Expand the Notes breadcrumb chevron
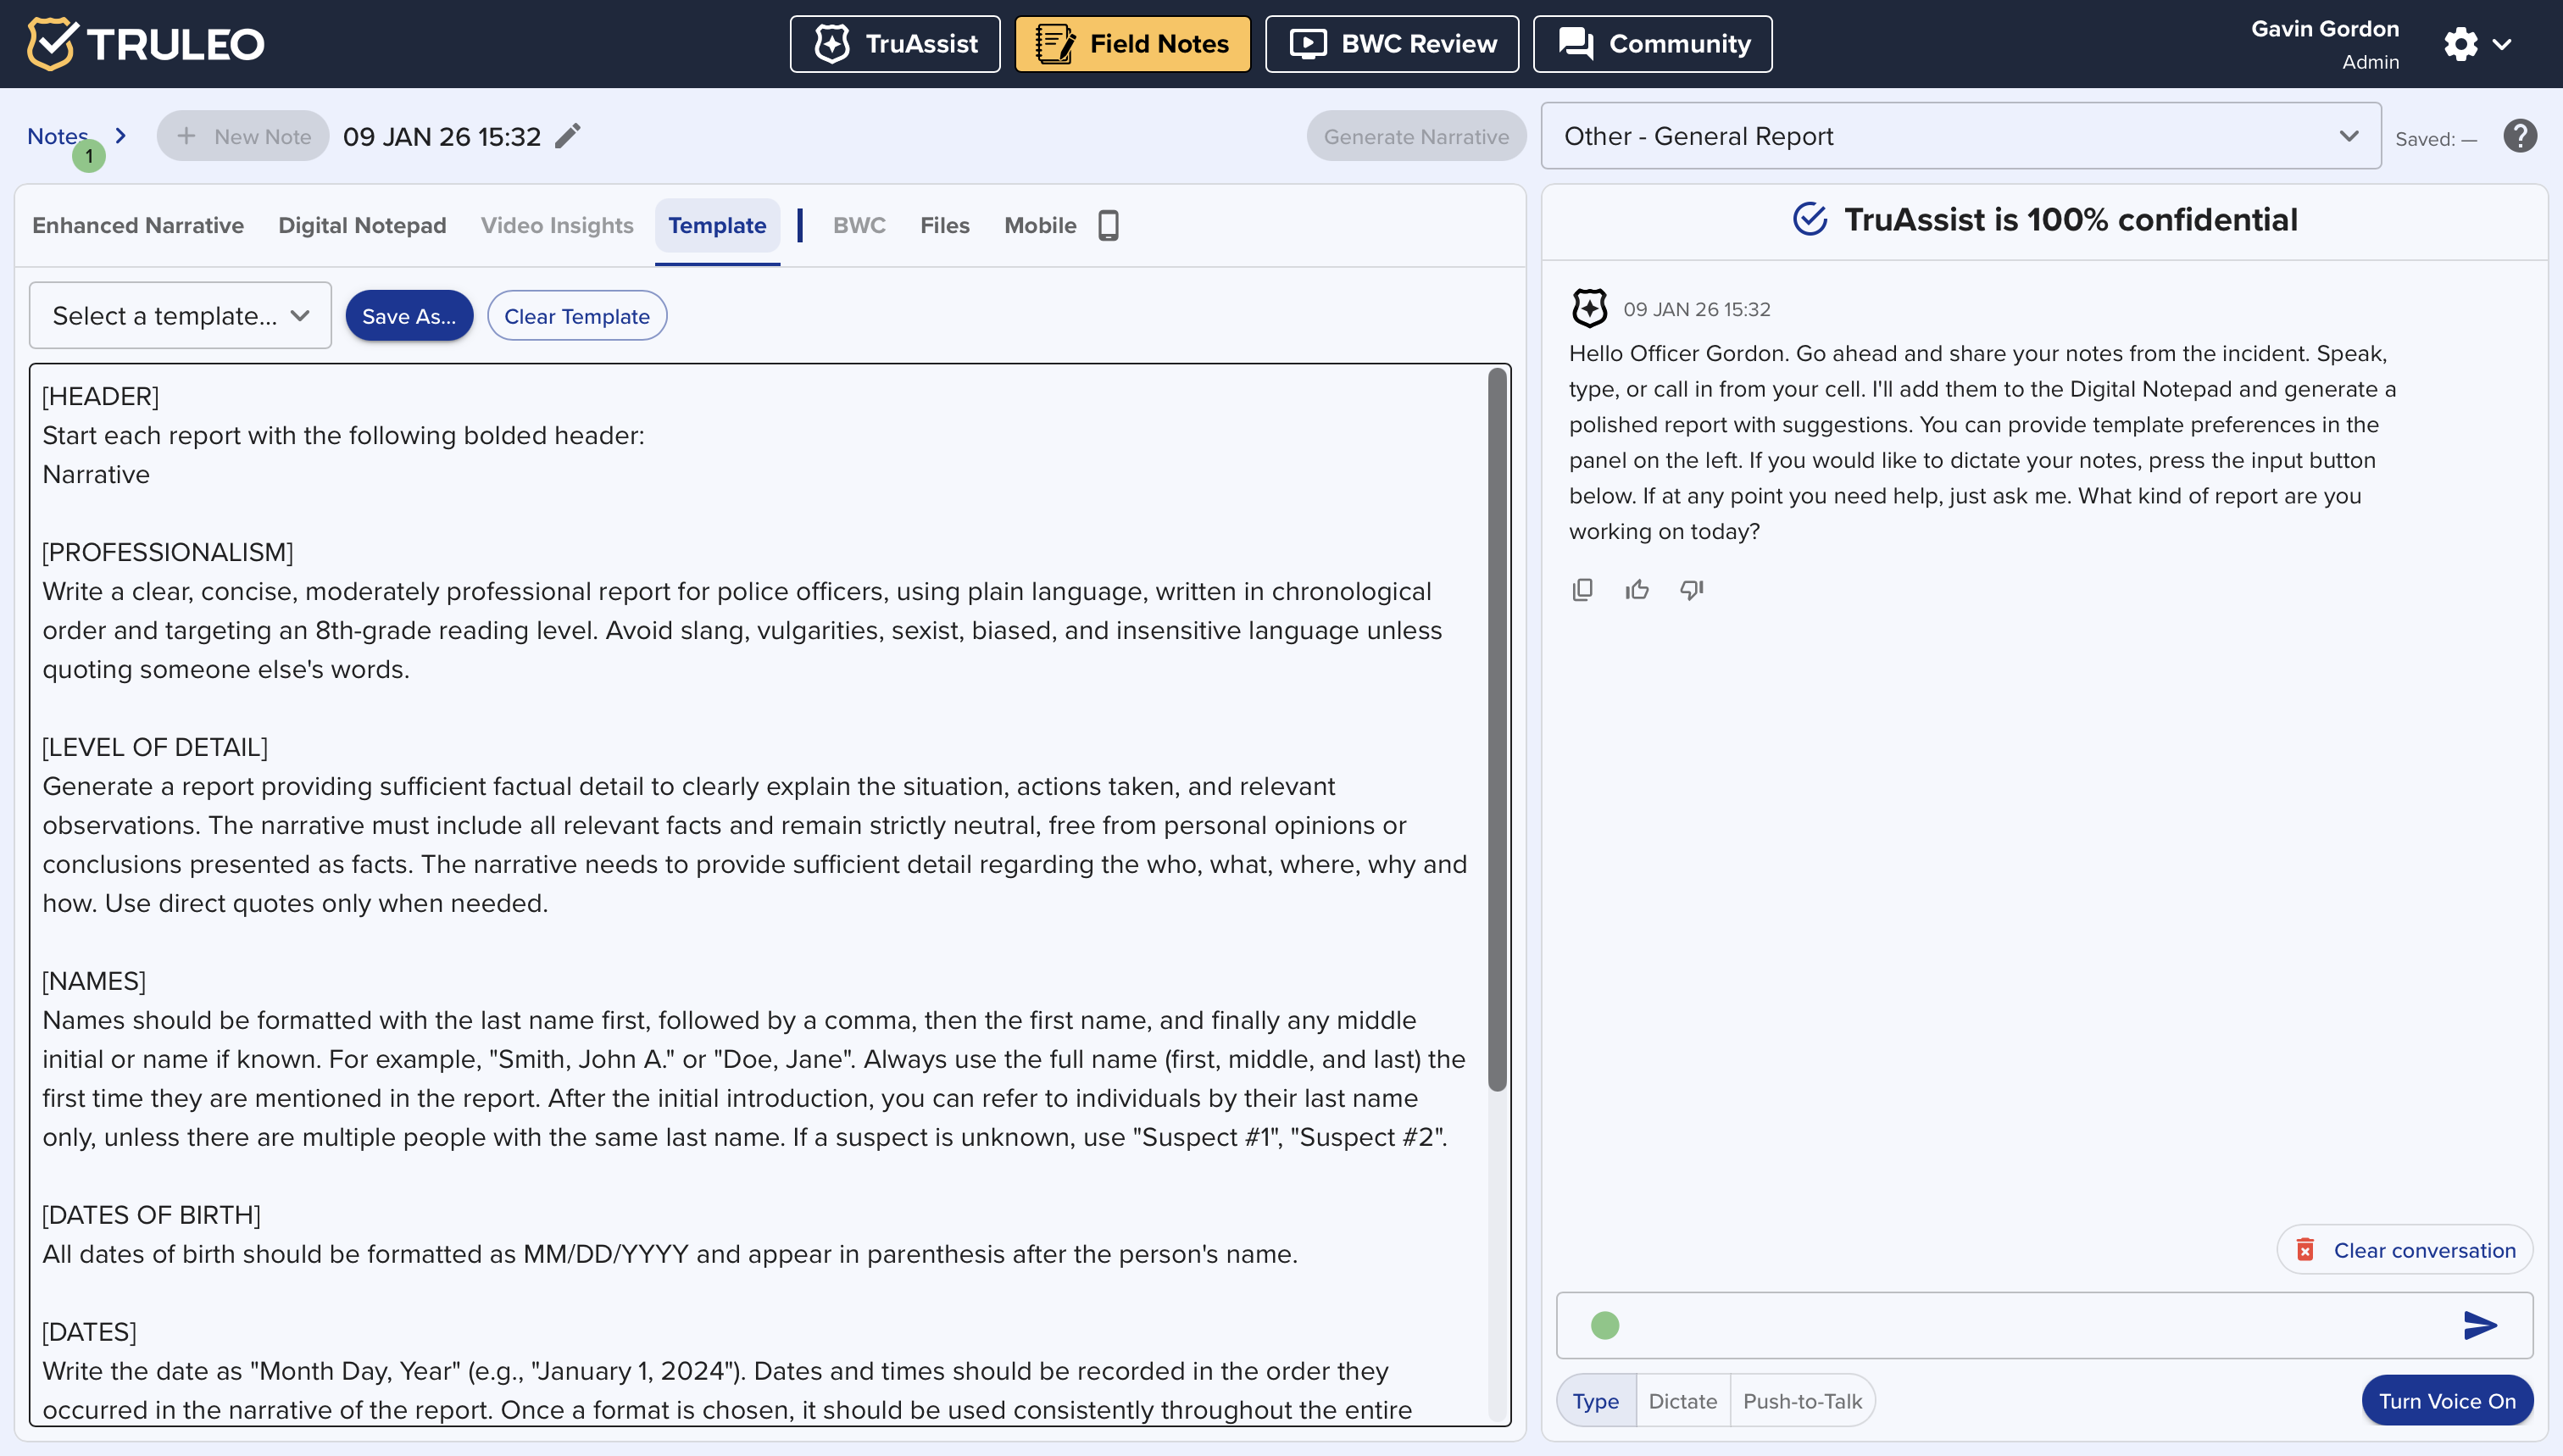Screen dimensions: 2563x1456 [x=121, y=136]
